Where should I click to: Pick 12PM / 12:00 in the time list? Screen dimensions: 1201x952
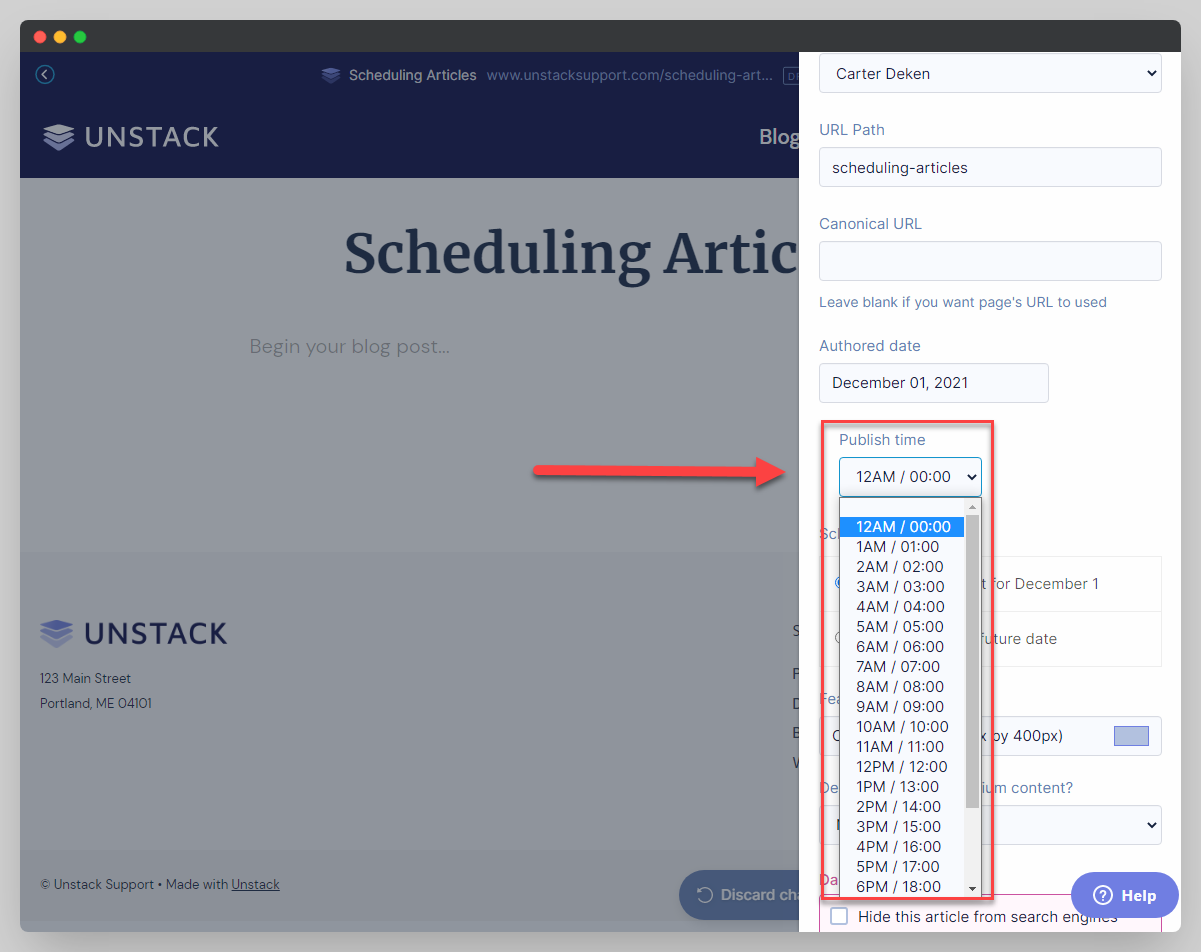tap(901, 766)
